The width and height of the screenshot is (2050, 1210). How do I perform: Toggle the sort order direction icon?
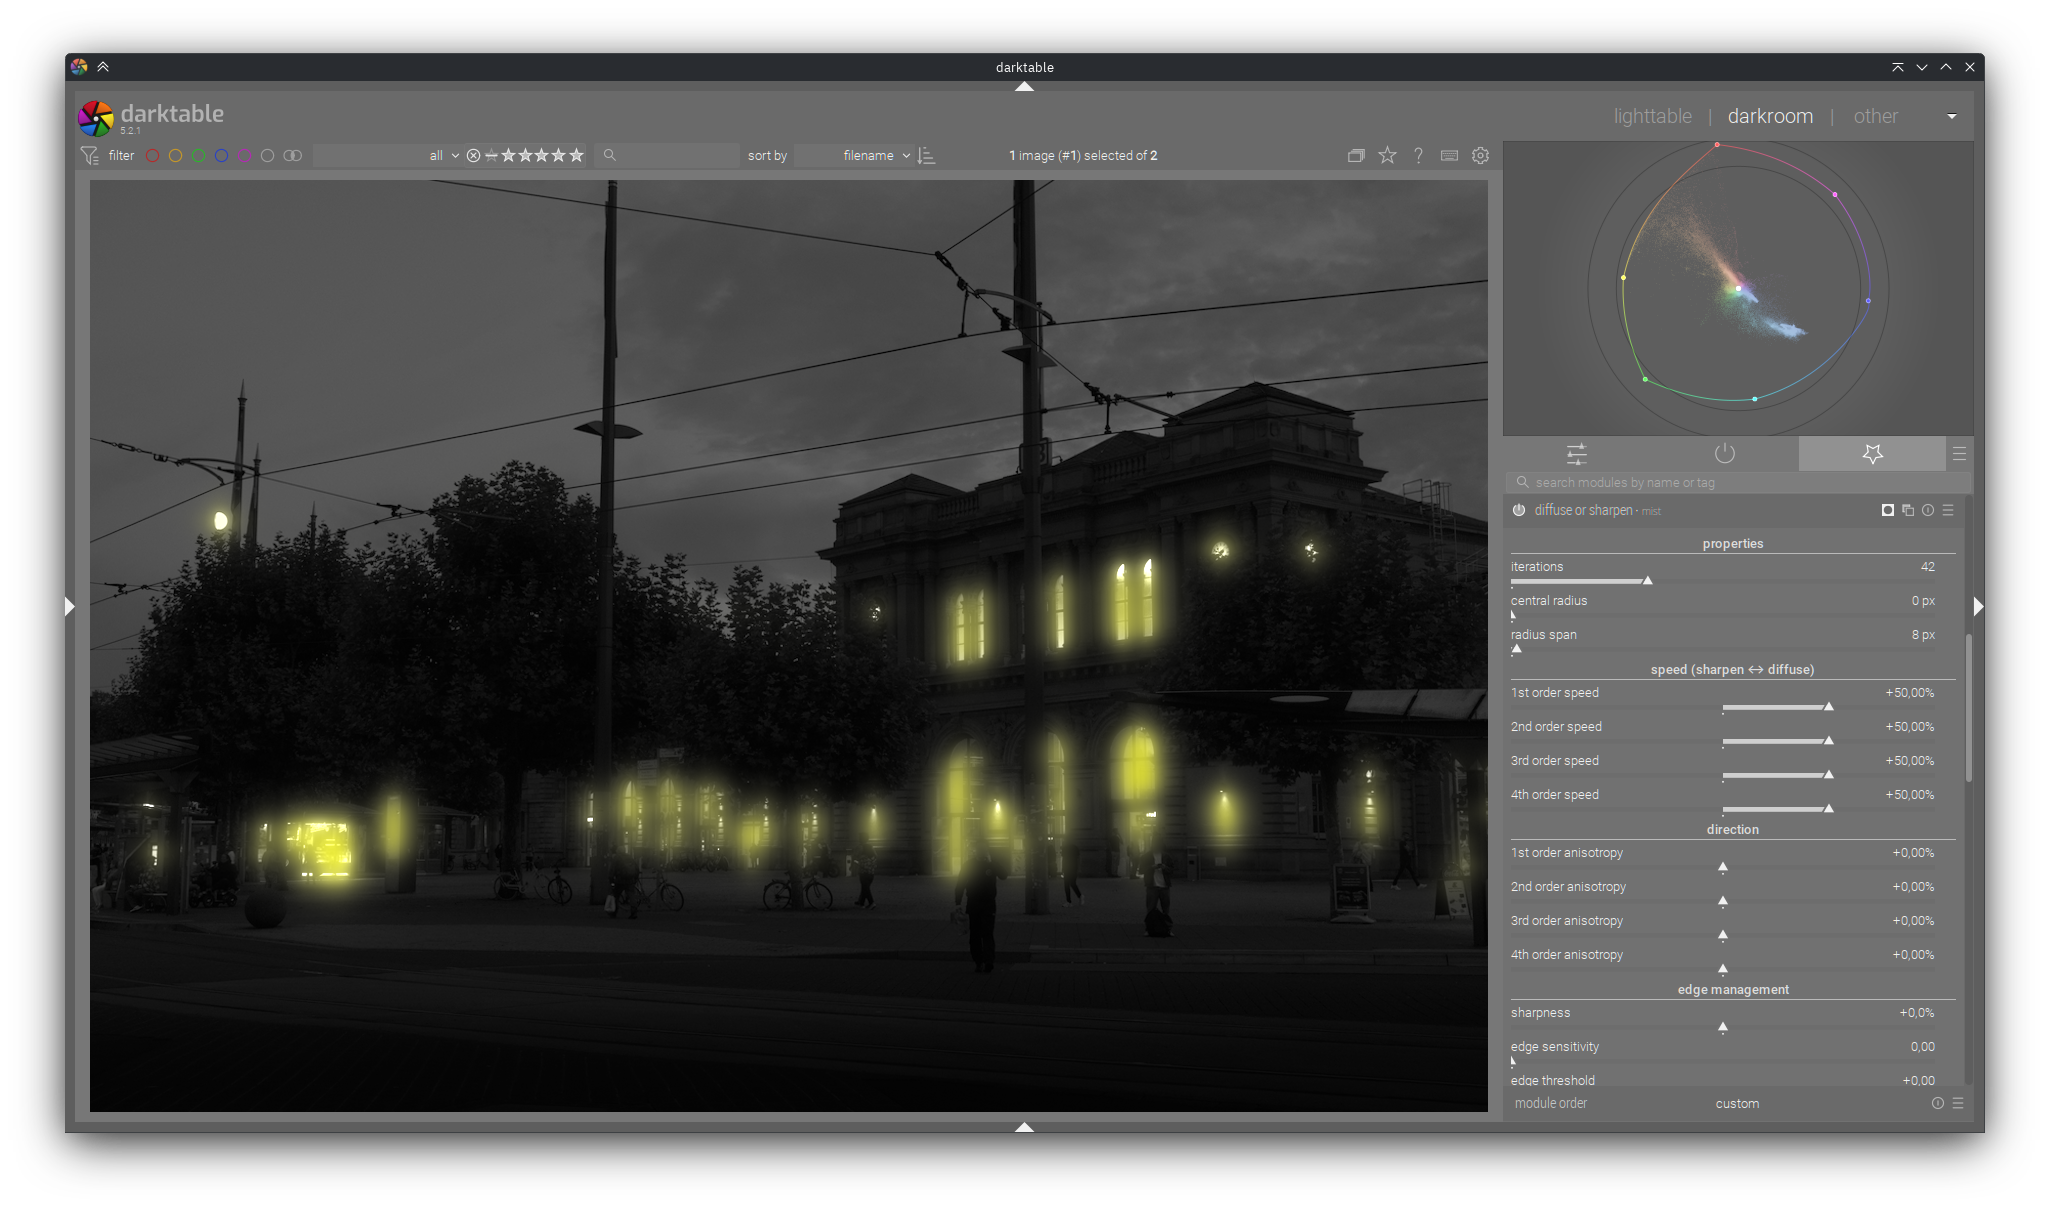click(x=927, y=156)
